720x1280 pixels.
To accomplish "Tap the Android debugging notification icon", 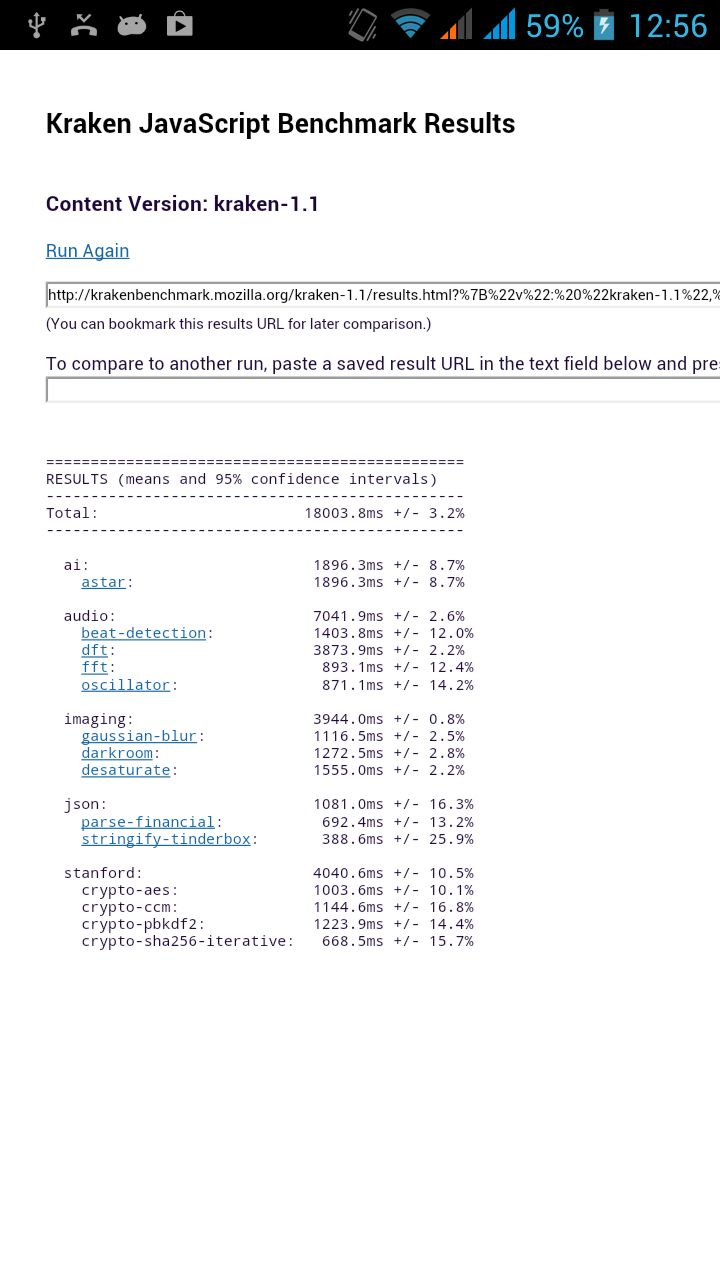I will 132,25.
